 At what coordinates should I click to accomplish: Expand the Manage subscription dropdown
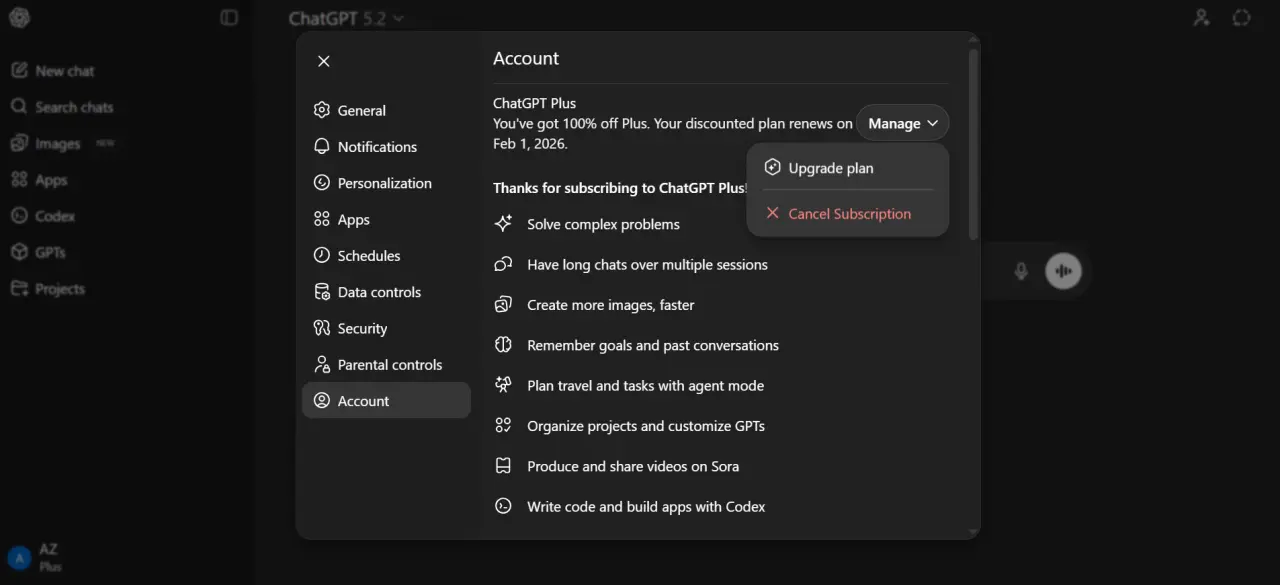902,123
